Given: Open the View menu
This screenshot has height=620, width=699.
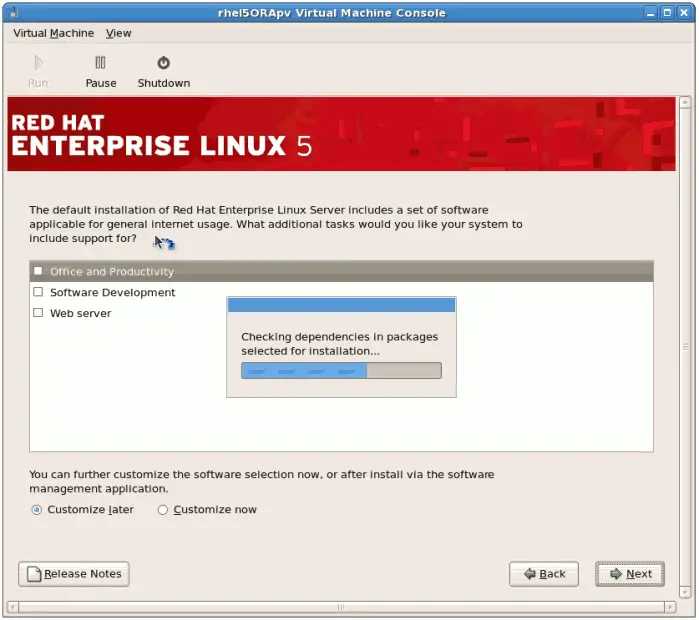Looking at the screenshot, I should pyautogui.click(x=119, y=33).
